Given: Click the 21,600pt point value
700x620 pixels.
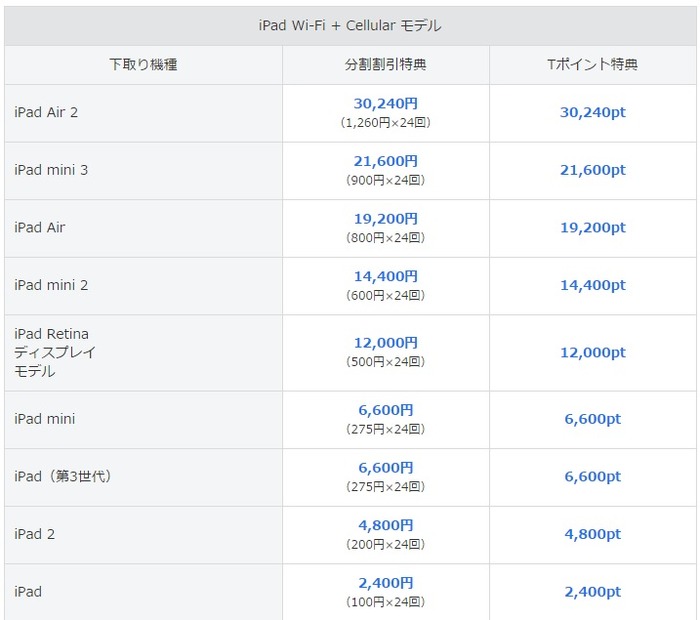Looking at the screenshot, I should coord(593,170).
